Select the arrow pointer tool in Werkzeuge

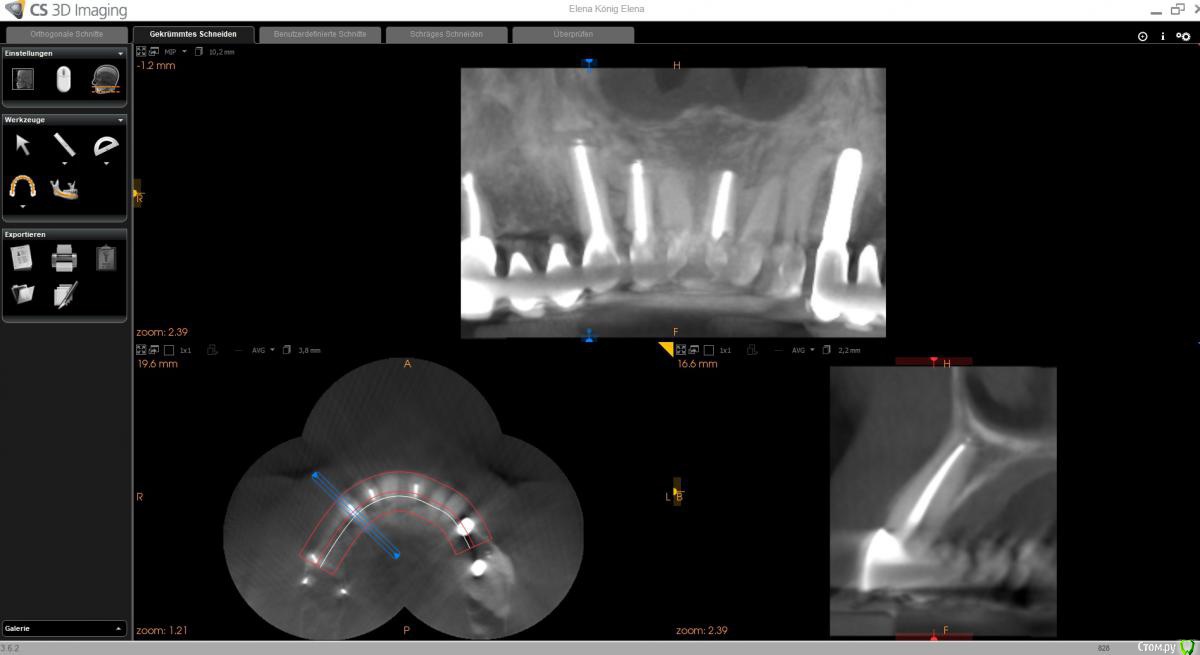(x=23, y=145)
